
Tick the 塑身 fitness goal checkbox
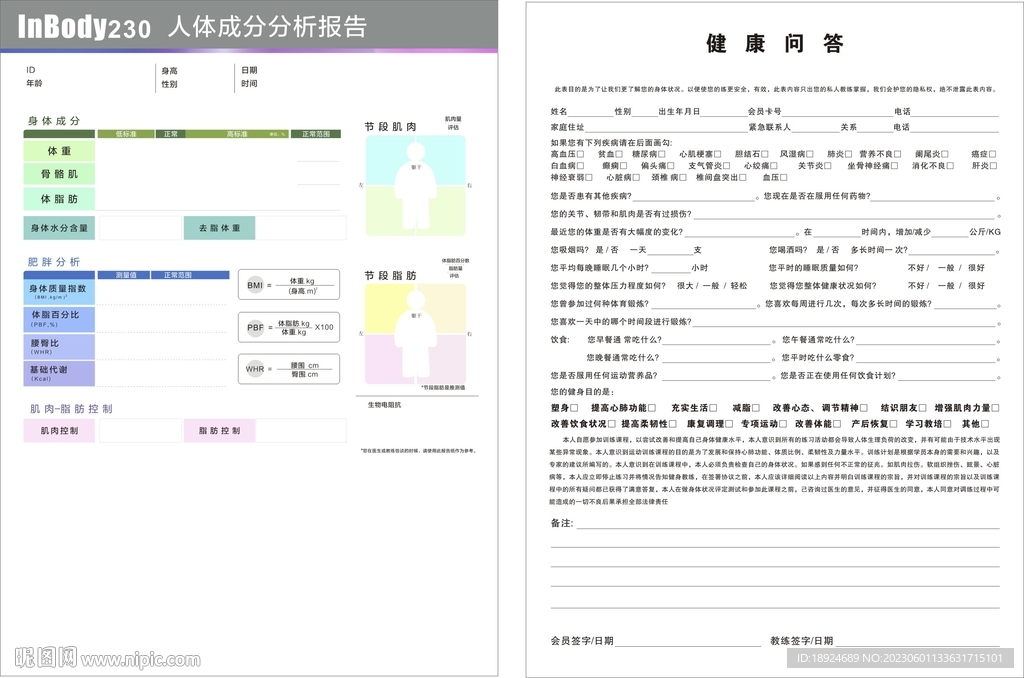574,408
